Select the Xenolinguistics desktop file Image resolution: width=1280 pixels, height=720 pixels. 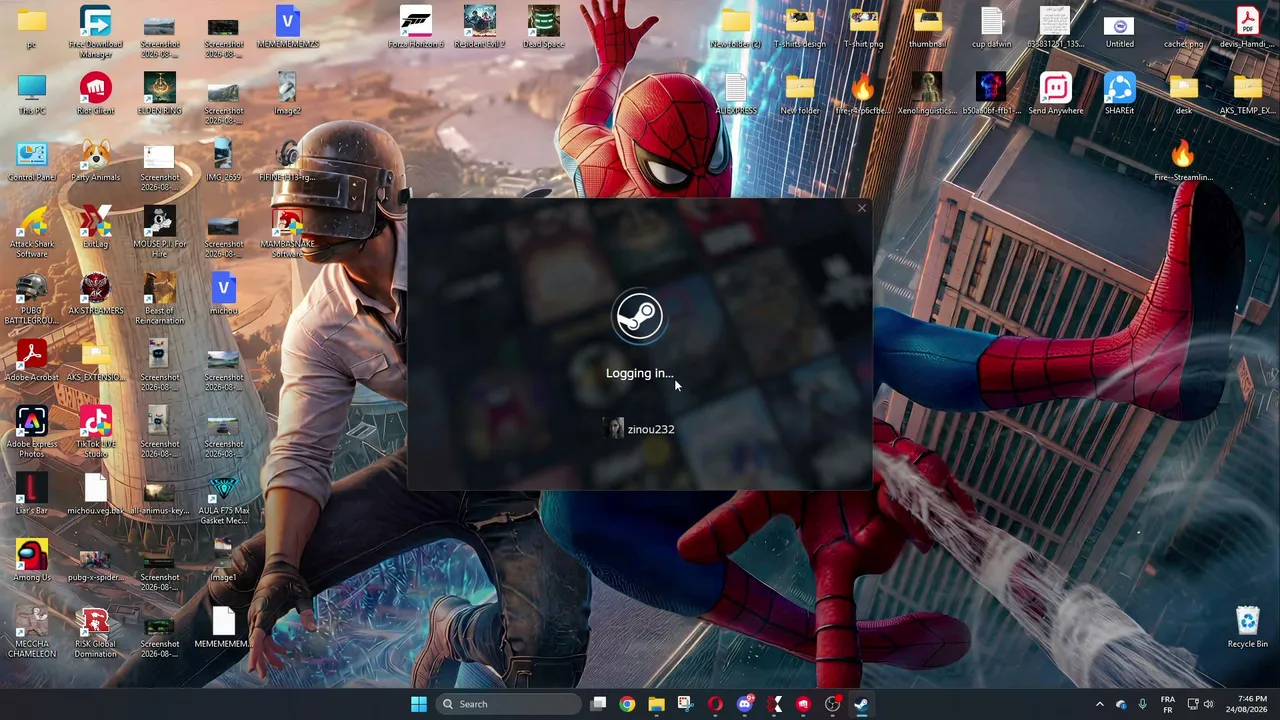click(x=927, y=94)
